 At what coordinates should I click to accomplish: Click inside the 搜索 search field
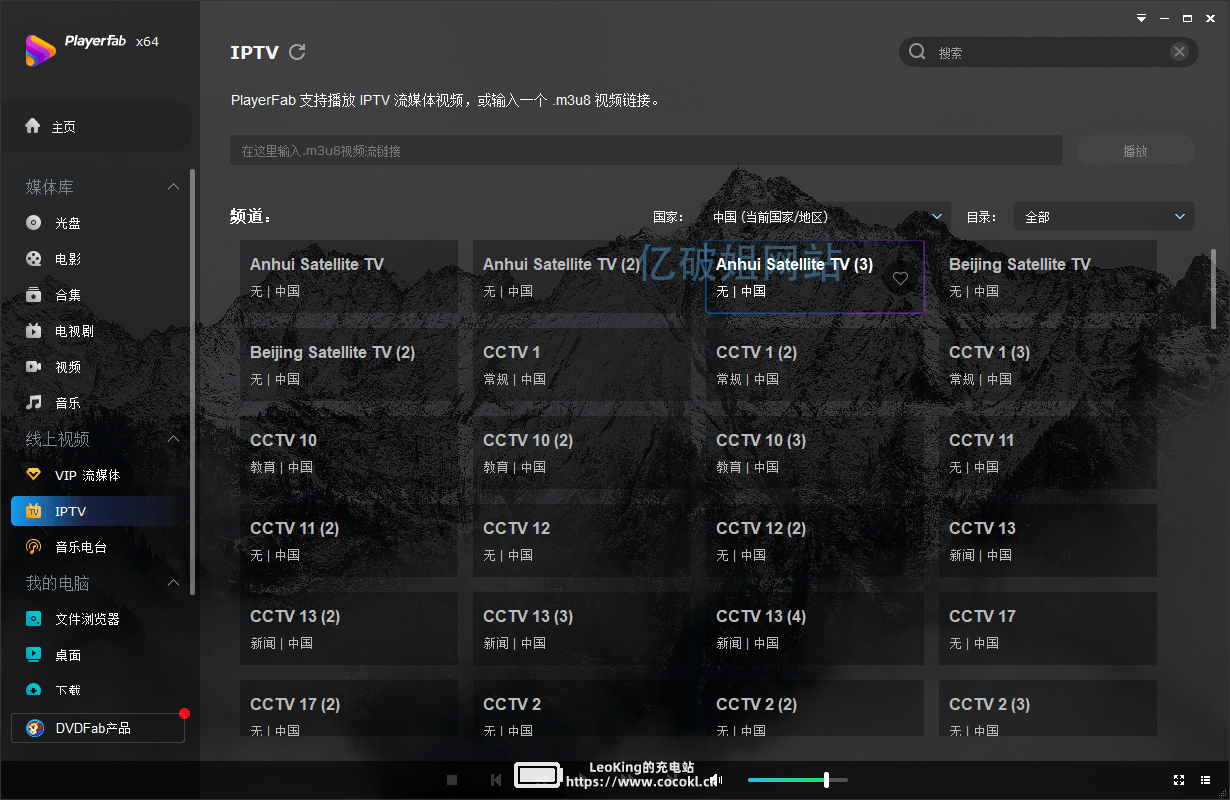[1049, 52]
